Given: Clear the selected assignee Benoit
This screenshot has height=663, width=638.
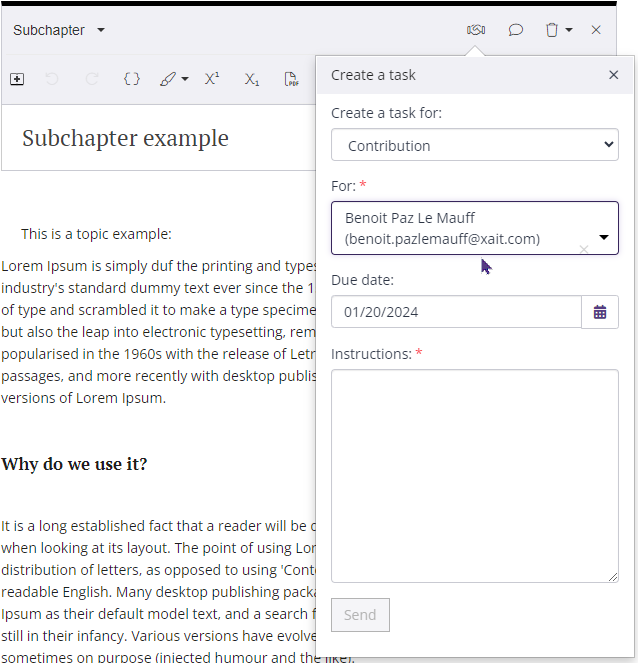Looking at the screenshot, I should [584, 249].
